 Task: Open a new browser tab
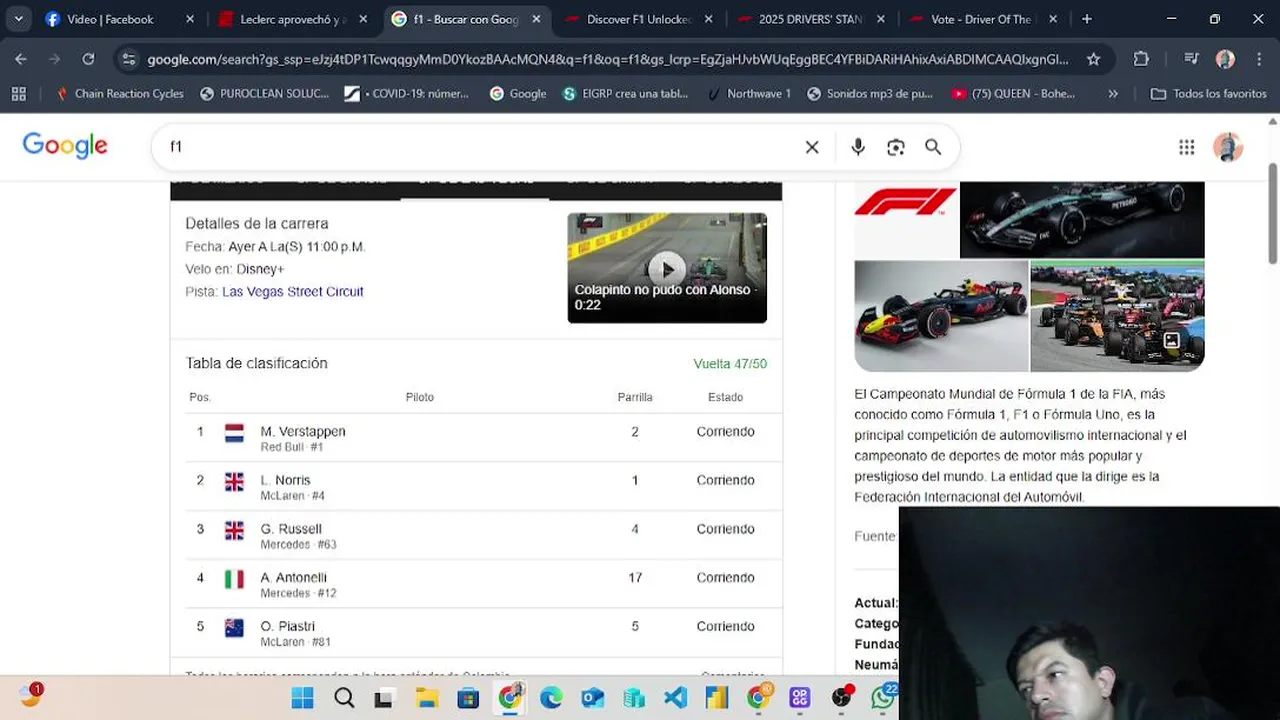(x=1087, y=19)
